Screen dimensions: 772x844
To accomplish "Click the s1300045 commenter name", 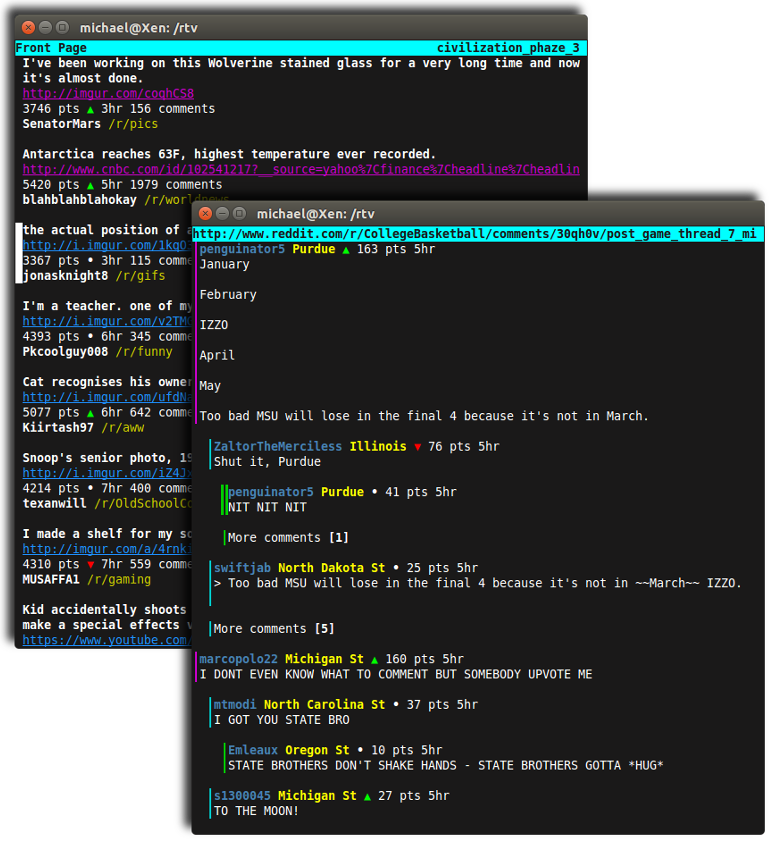I will click(242, 796).
